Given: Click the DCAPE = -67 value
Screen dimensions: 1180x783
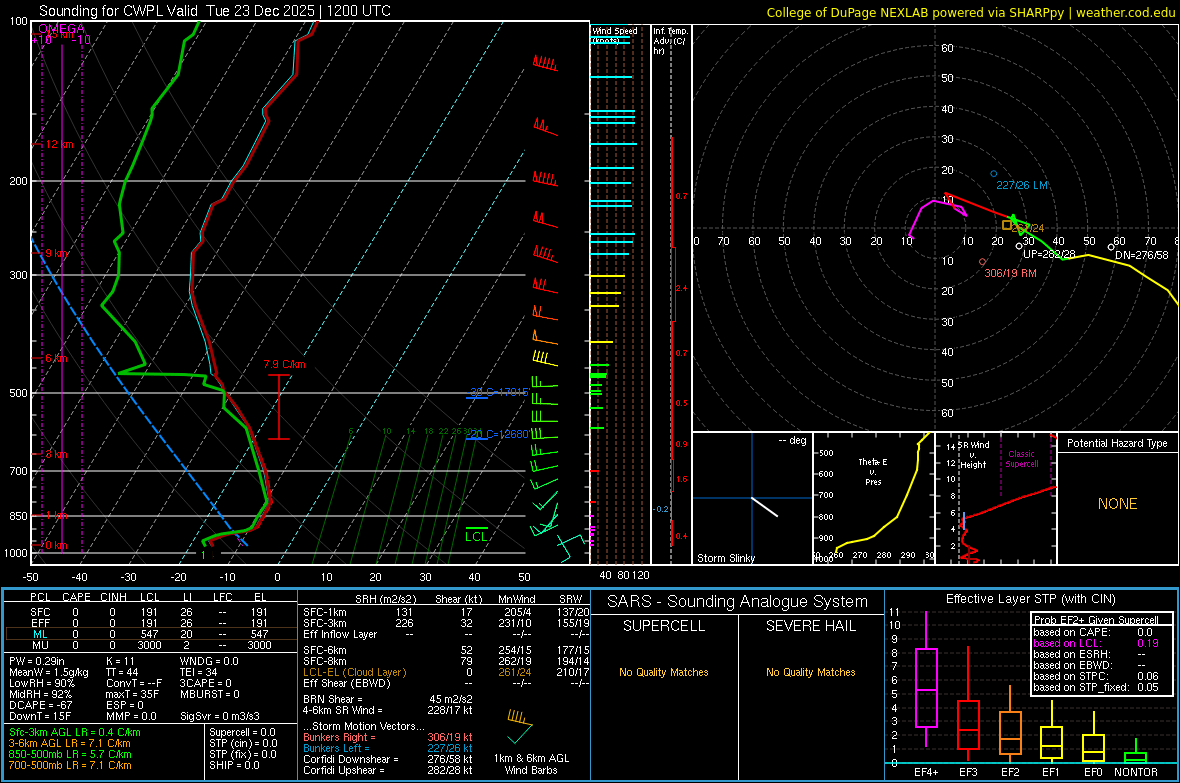Looking at the screenshot, I should (40, 705).
